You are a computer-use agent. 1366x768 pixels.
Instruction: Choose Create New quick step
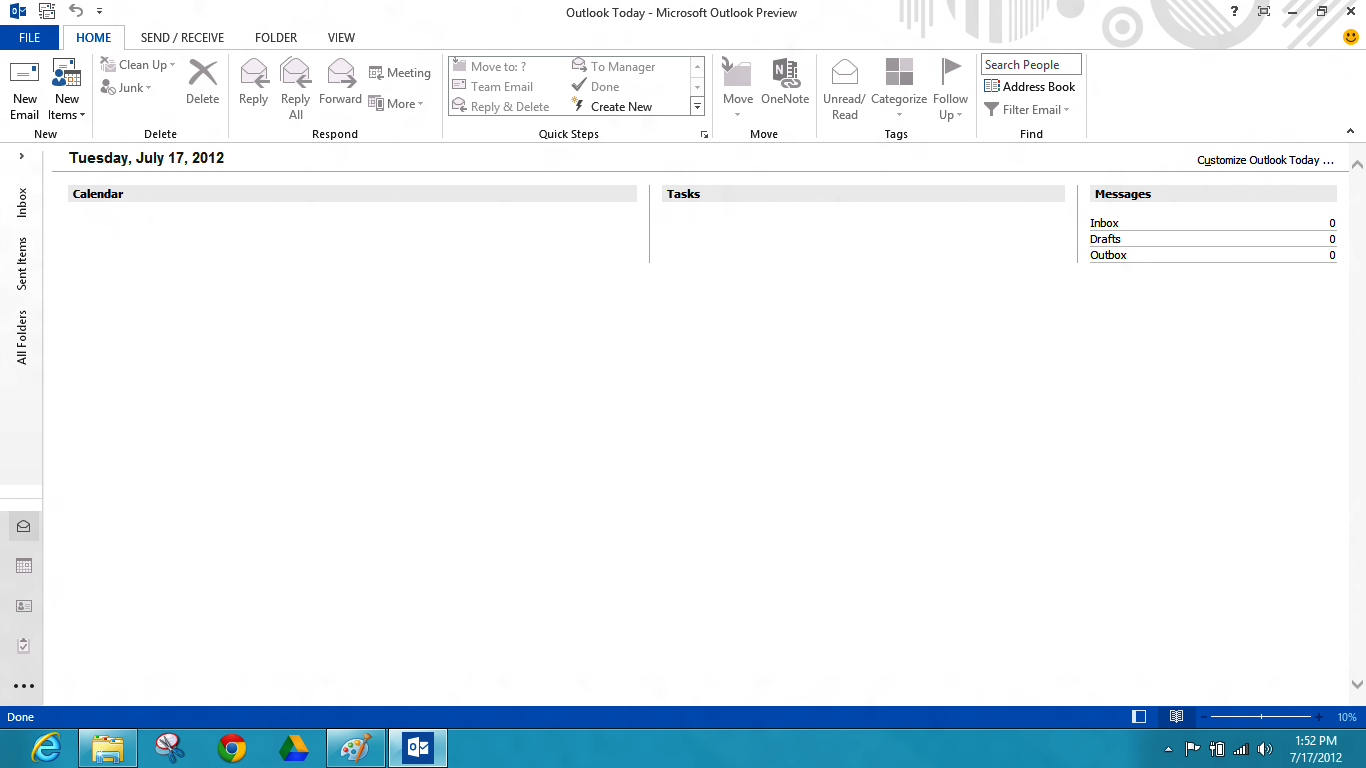click(628, 107)
